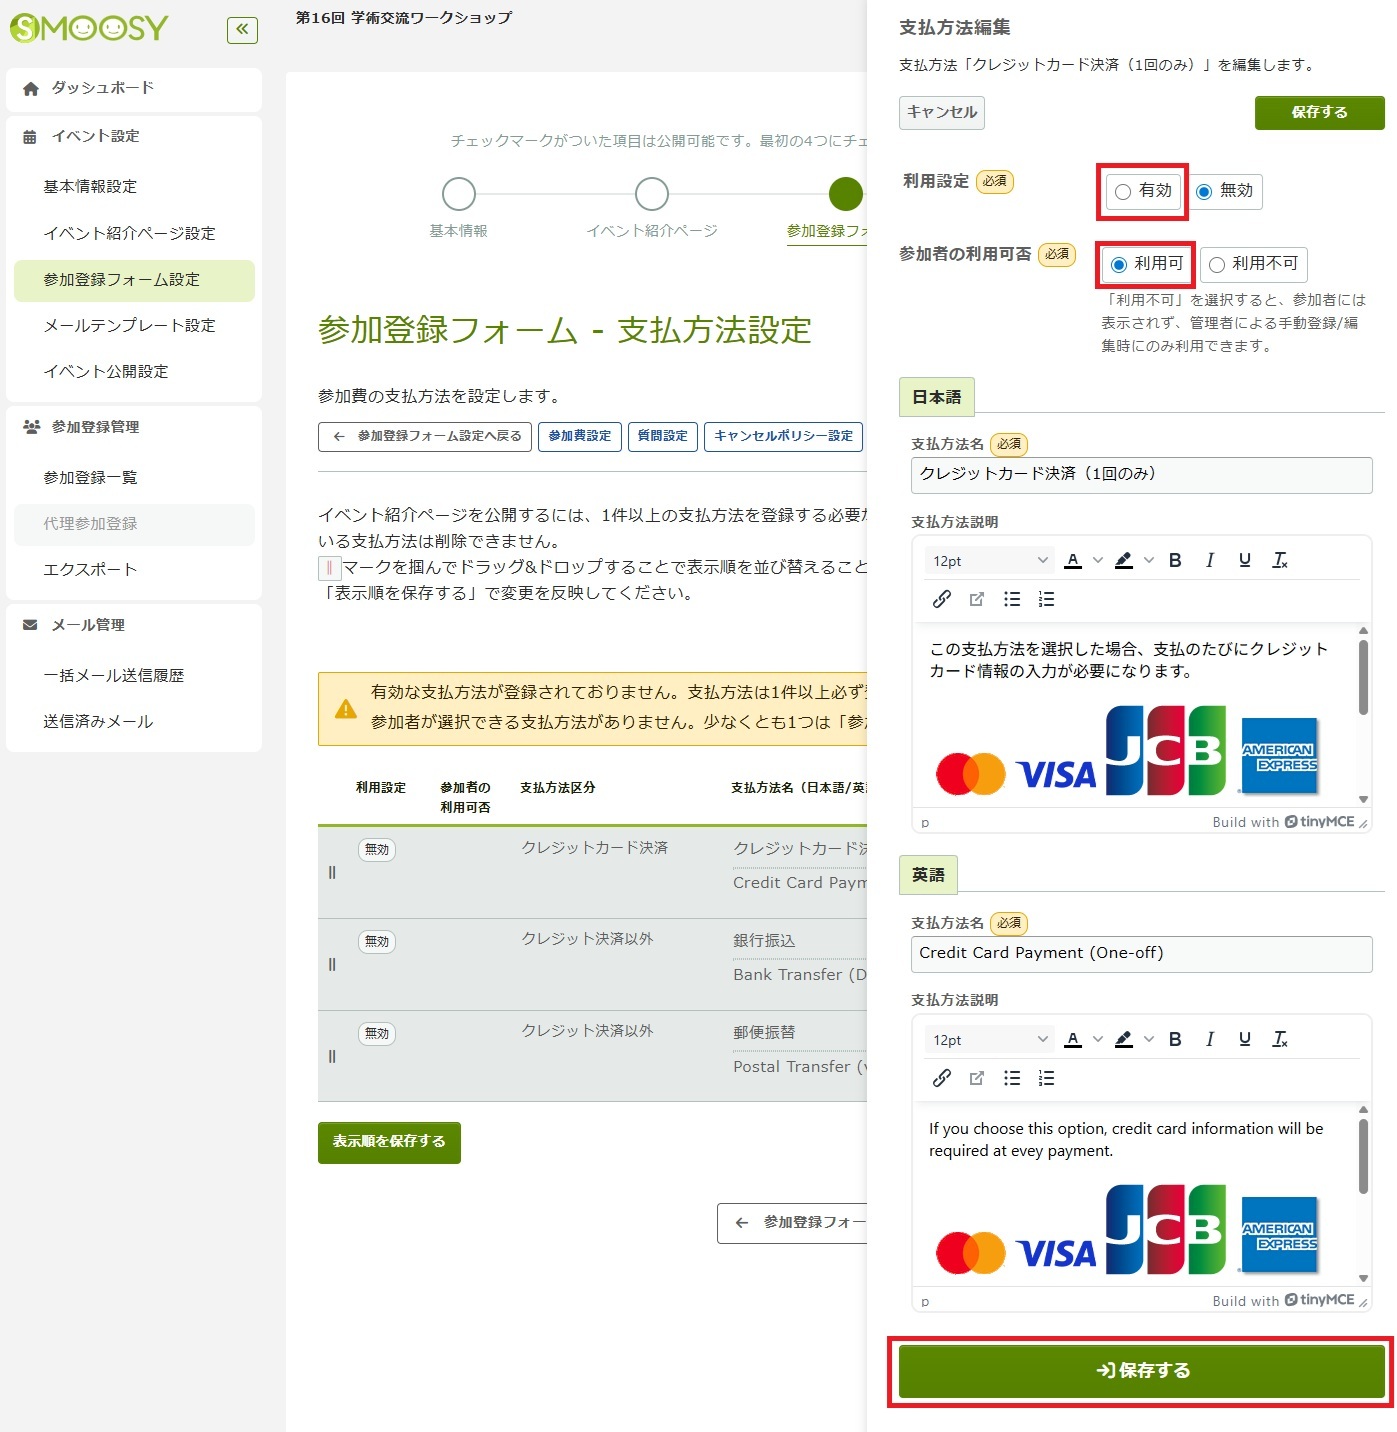Clear formatting in English description editor

coord(1279,1040)
